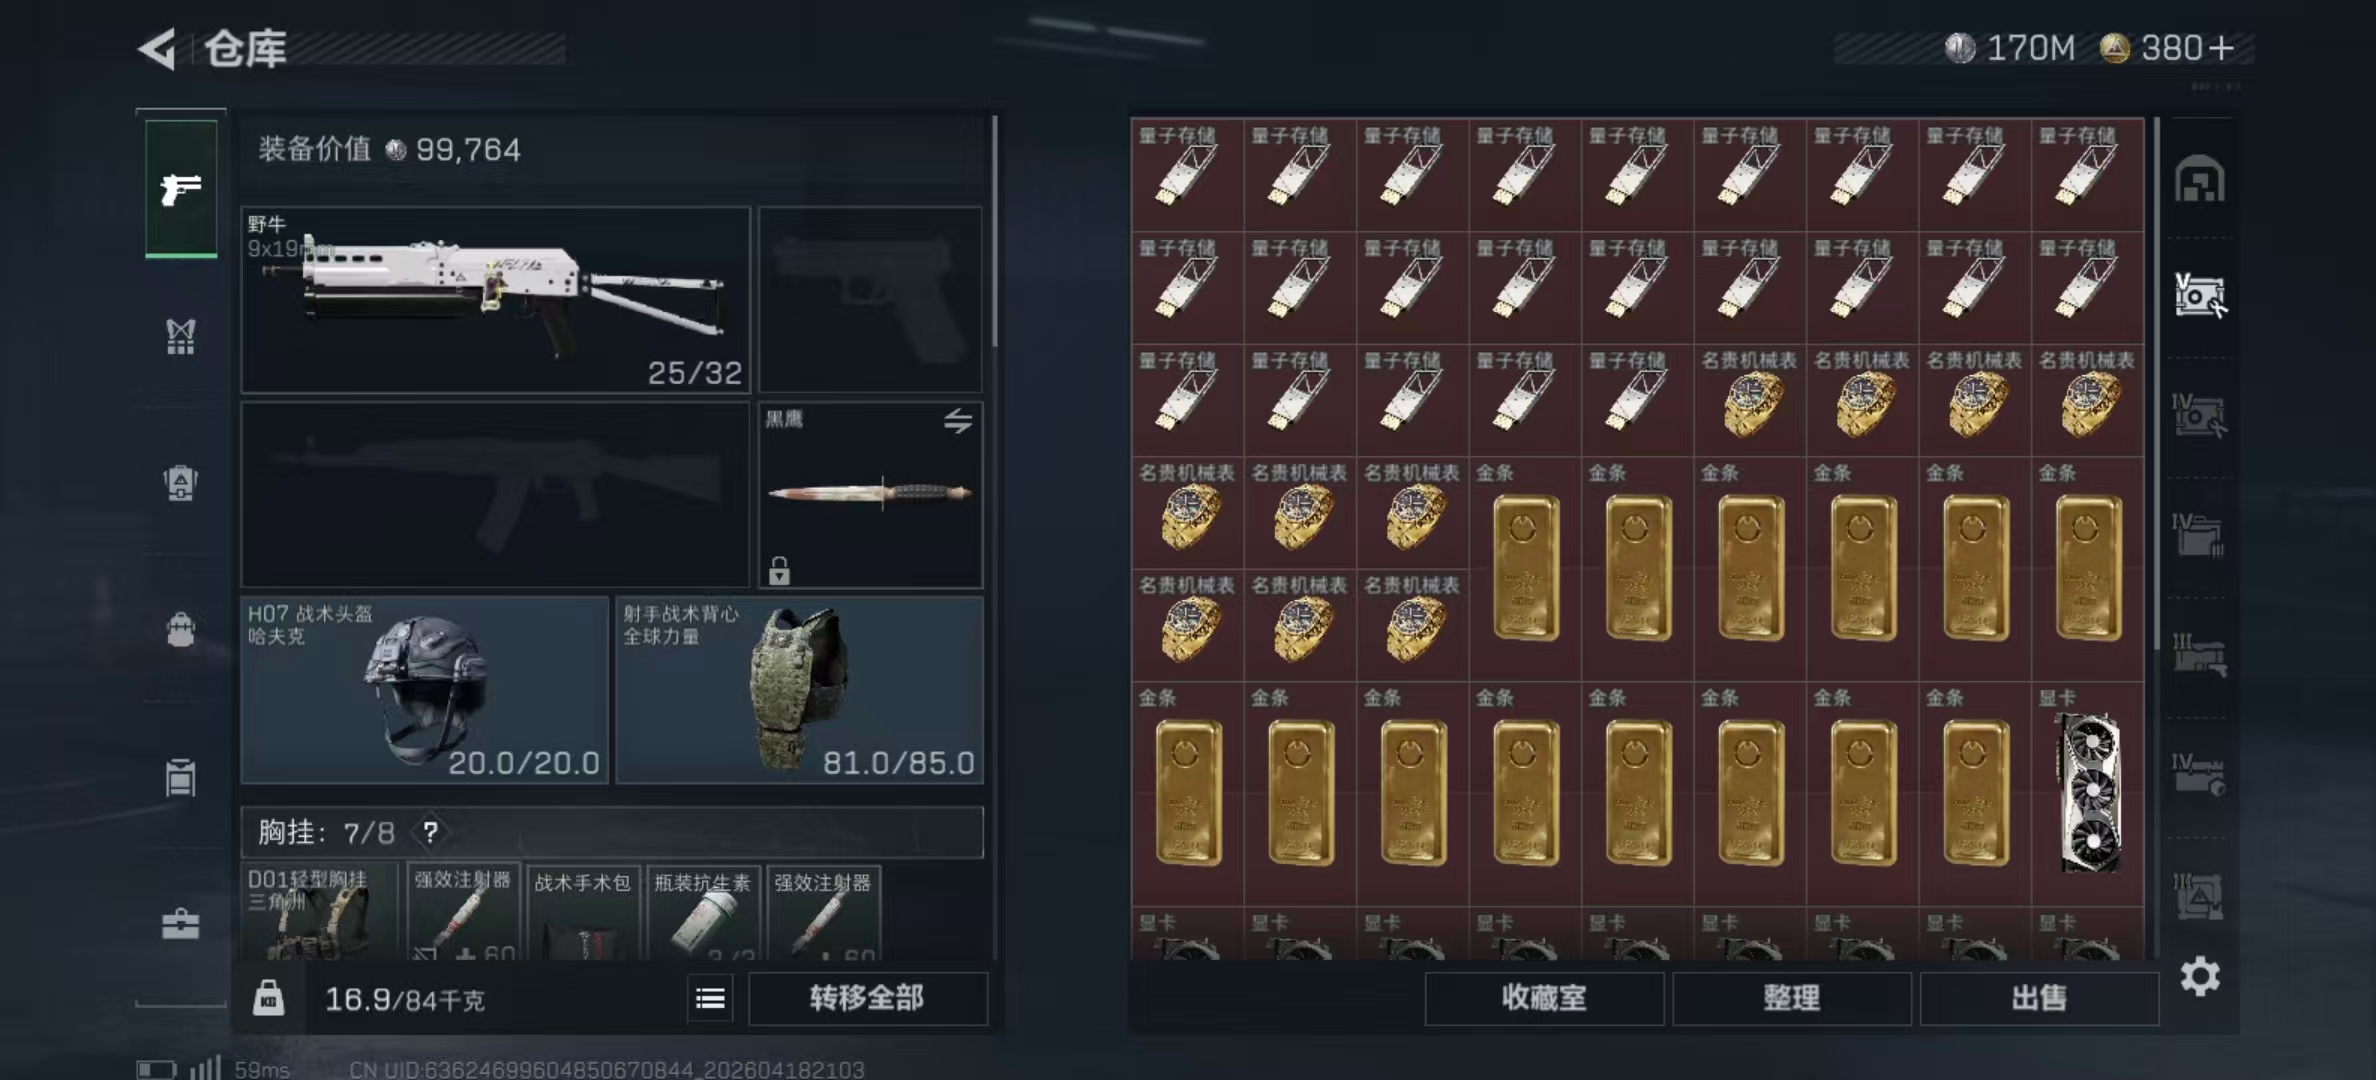Open the list view menu icon

pos(711,998)
